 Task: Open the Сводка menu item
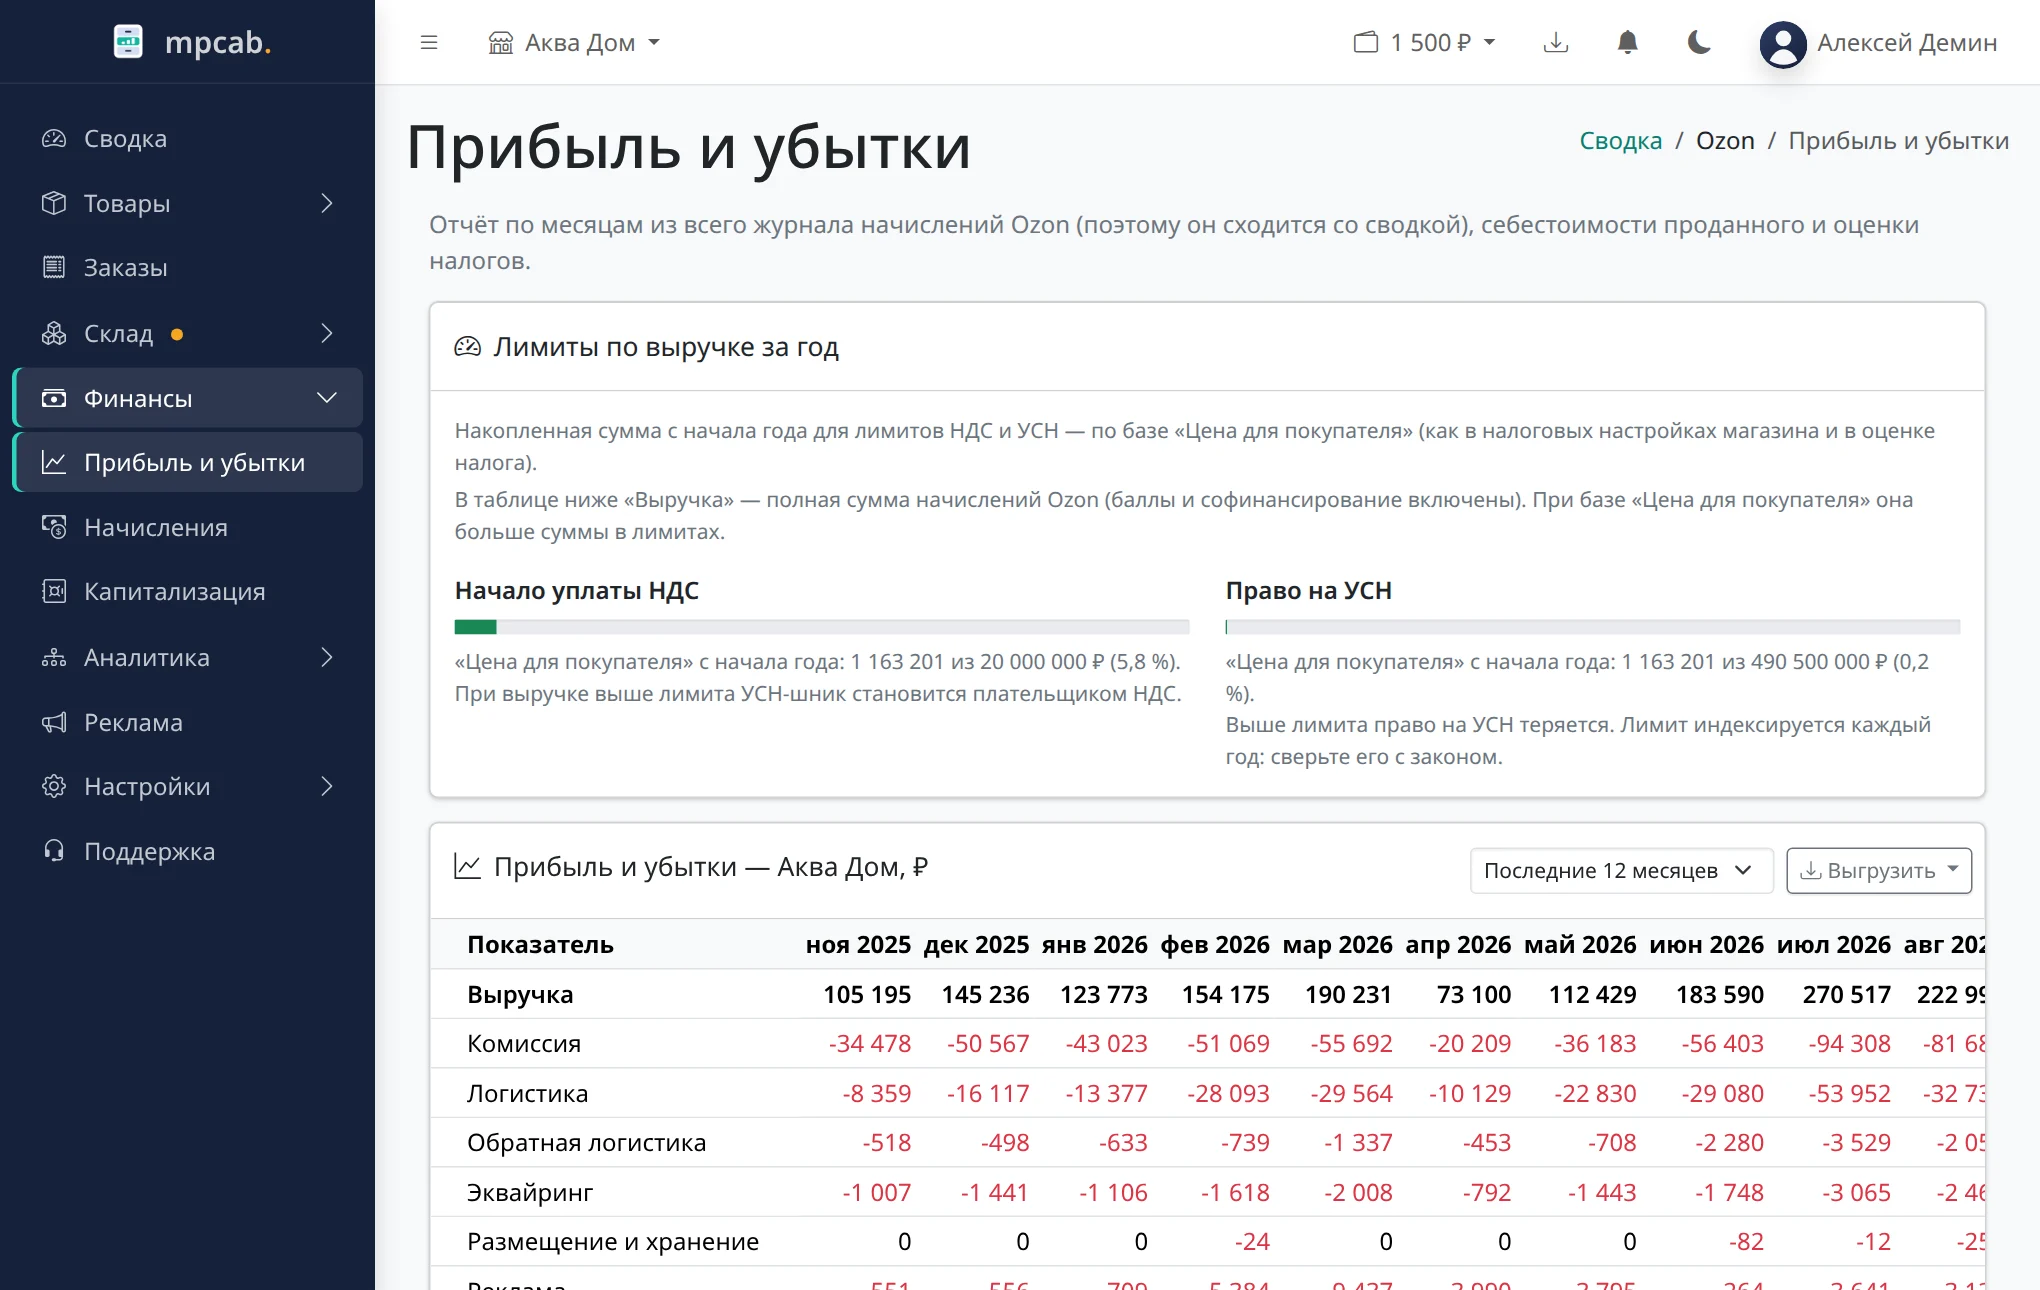[188, 139]
